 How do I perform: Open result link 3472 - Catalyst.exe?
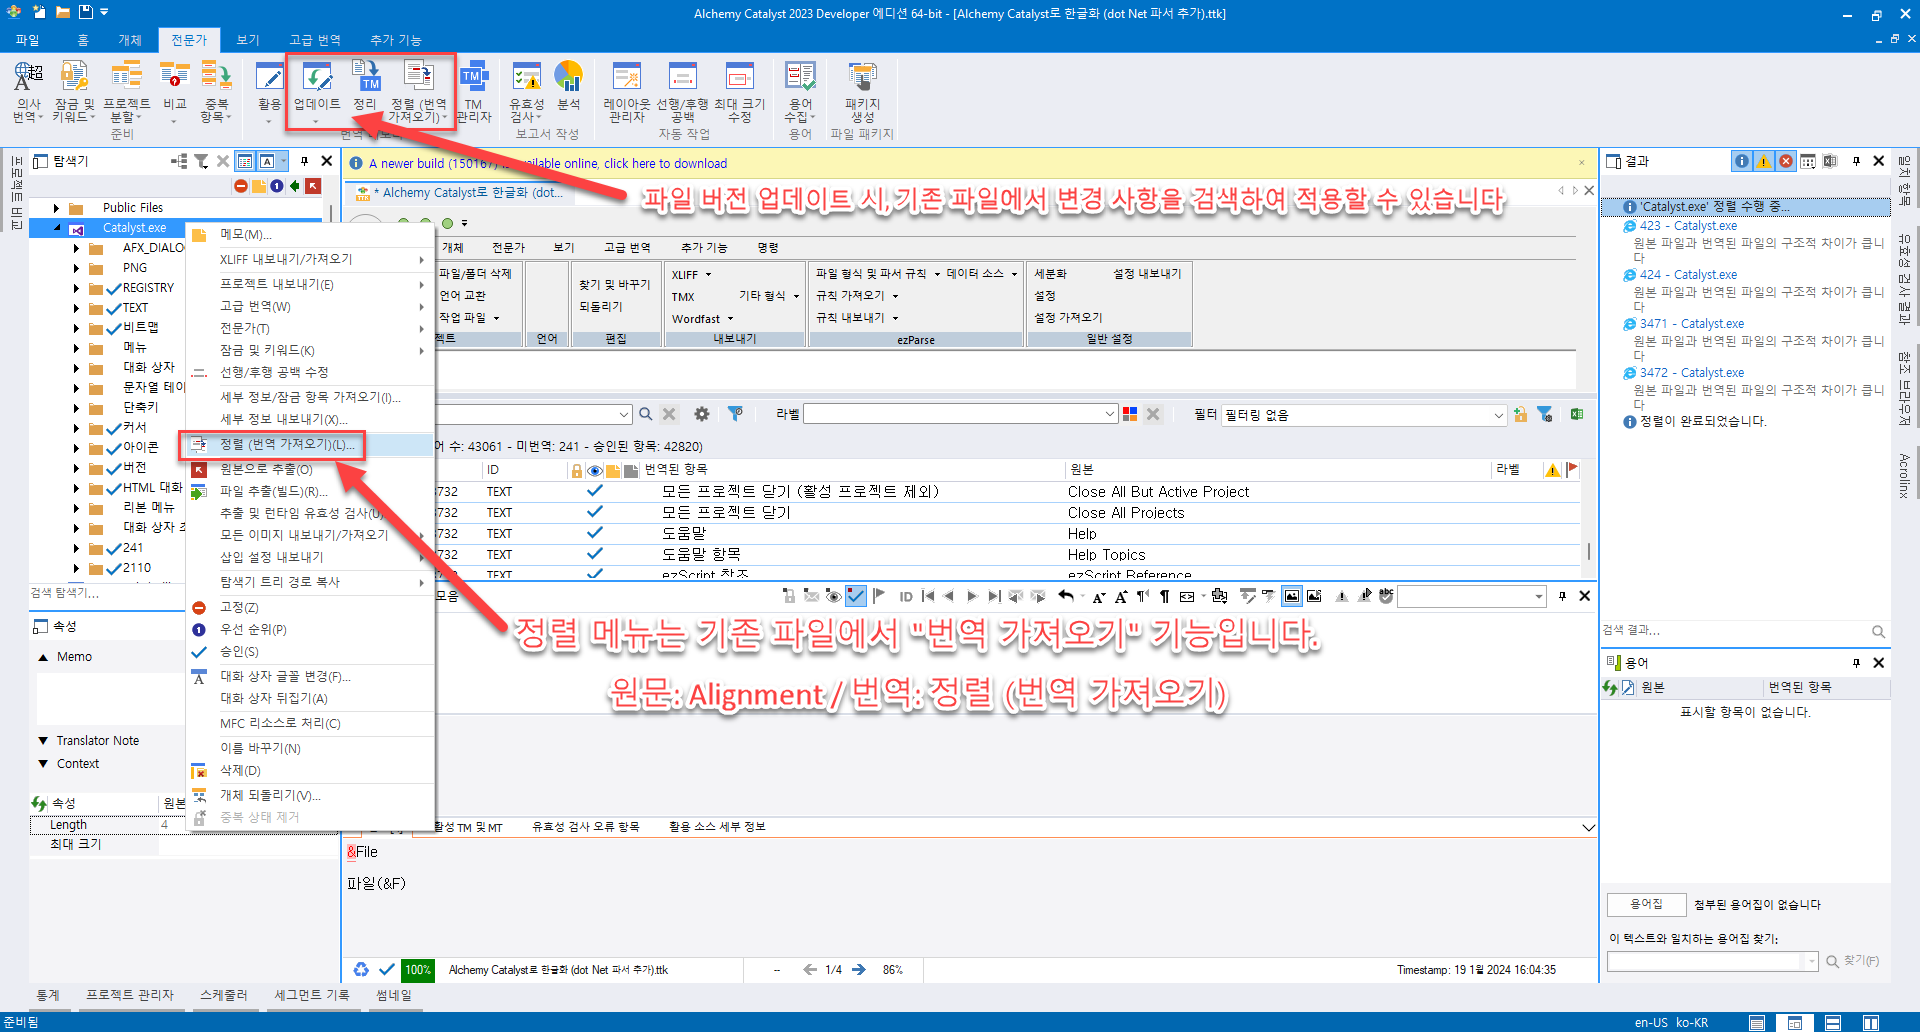point(1692,373)
